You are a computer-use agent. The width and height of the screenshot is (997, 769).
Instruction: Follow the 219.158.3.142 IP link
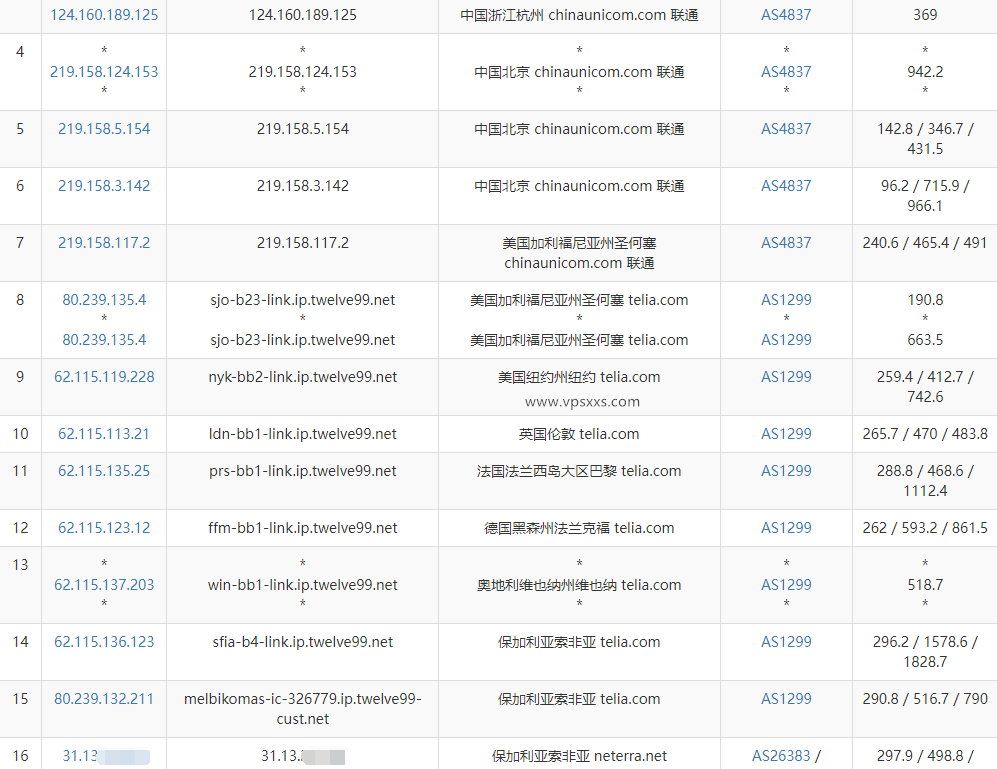pyautogui.click(x=104, y=186)
